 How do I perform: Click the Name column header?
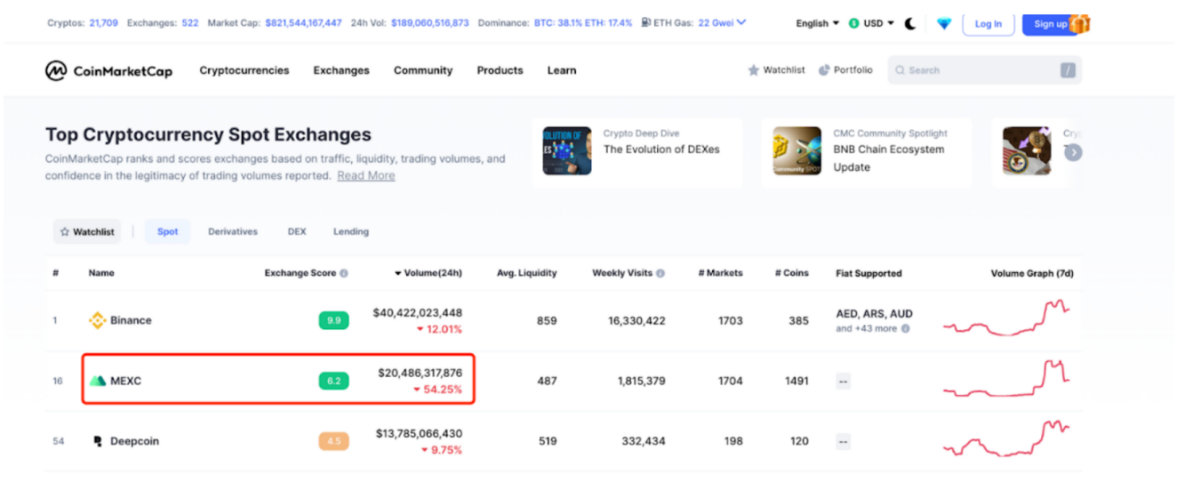[x=100, y=273]
